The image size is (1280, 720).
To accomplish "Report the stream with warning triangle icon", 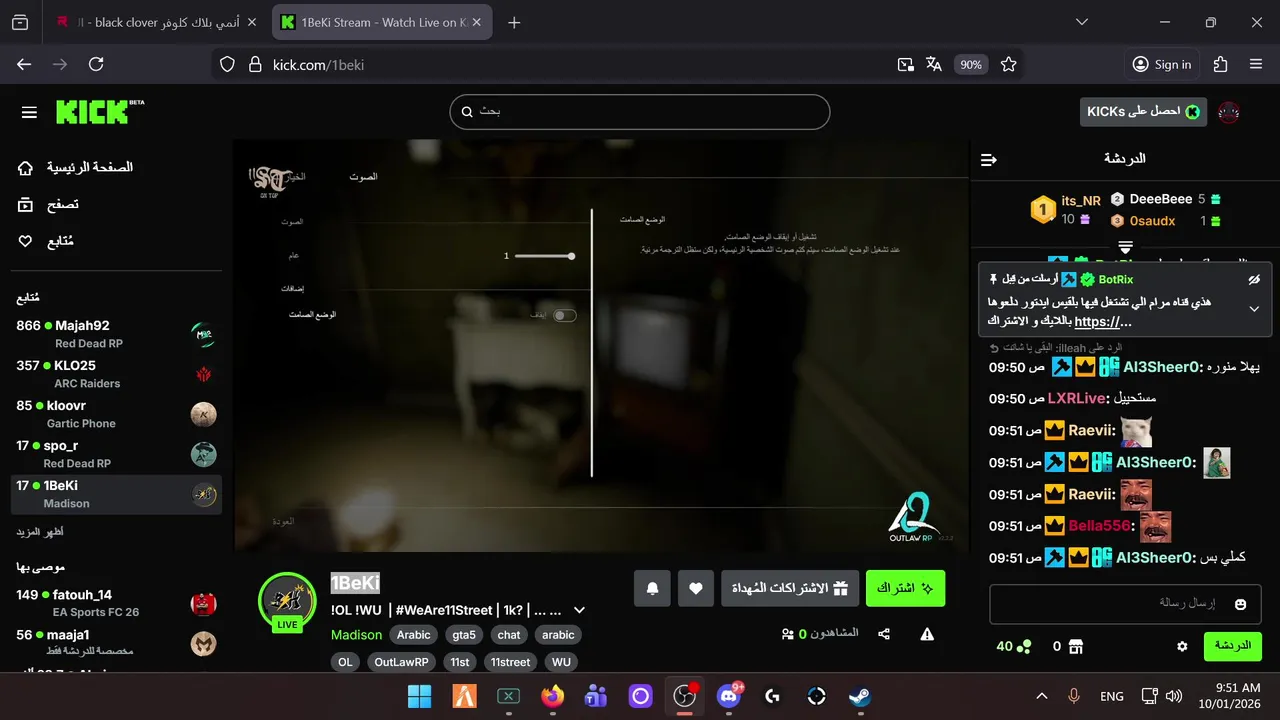I will coord(927,634).
